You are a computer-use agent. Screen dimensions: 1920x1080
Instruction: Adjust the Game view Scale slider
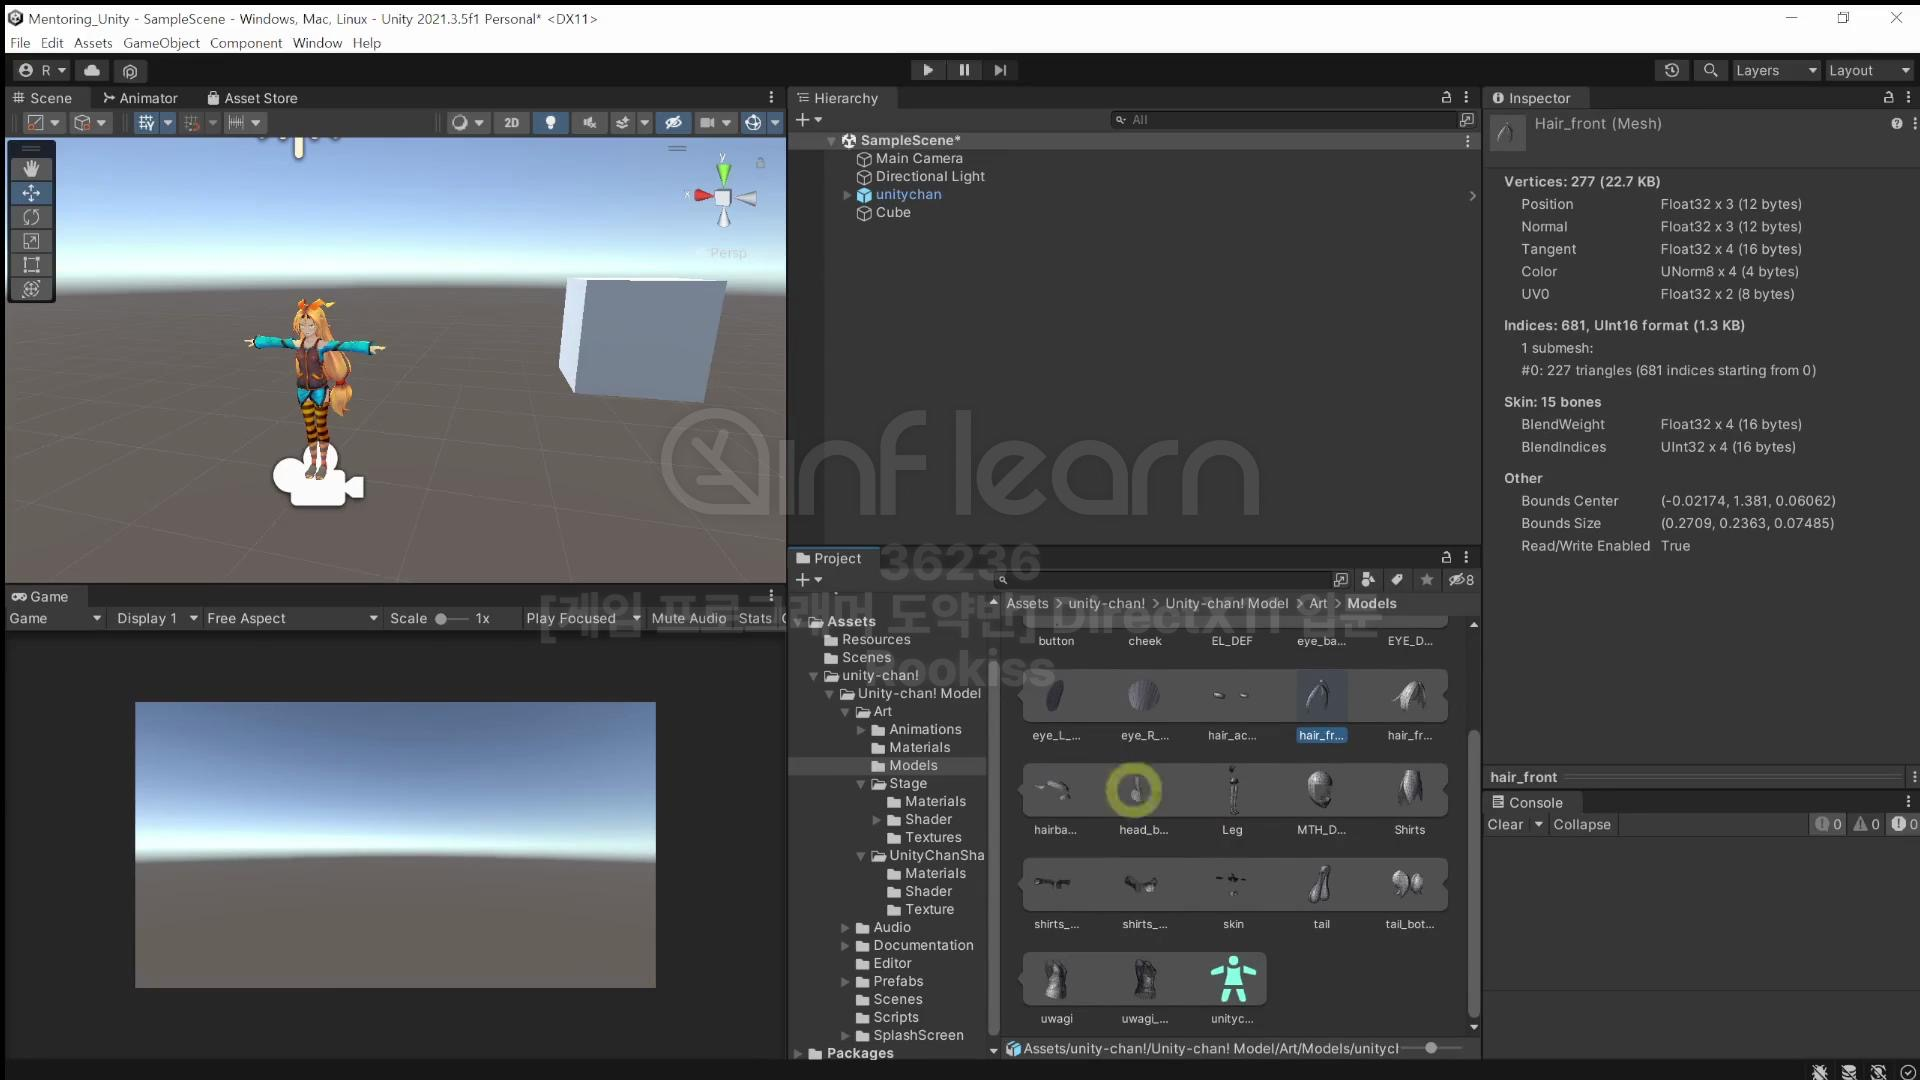coord(442,618)
